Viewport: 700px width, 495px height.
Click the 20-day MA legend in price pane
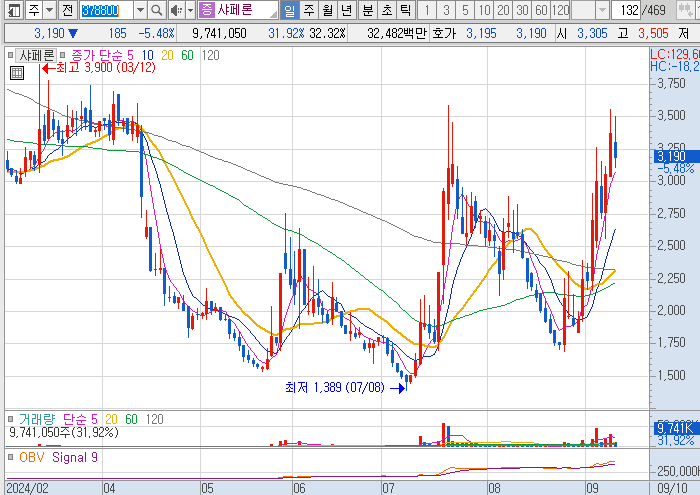coord(167,55)
